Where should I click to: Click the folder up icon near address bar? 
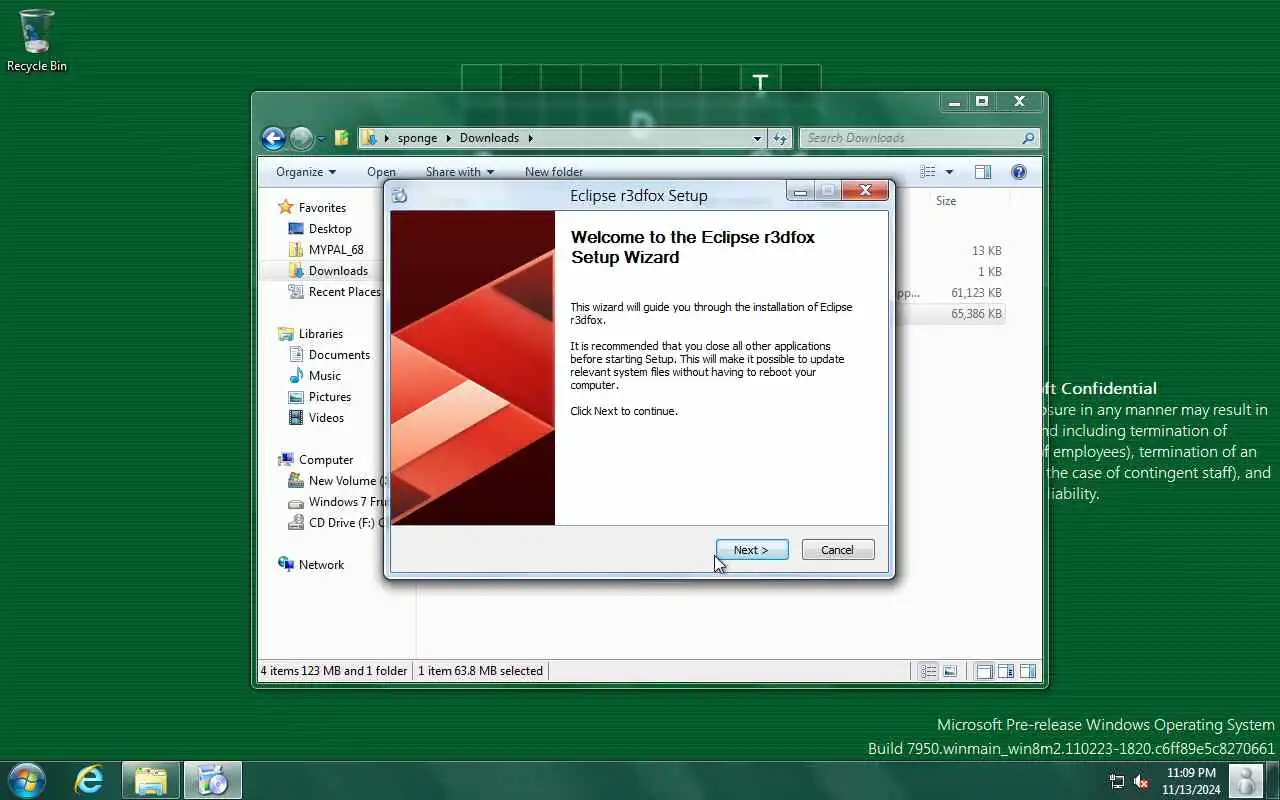coord(342,138)
